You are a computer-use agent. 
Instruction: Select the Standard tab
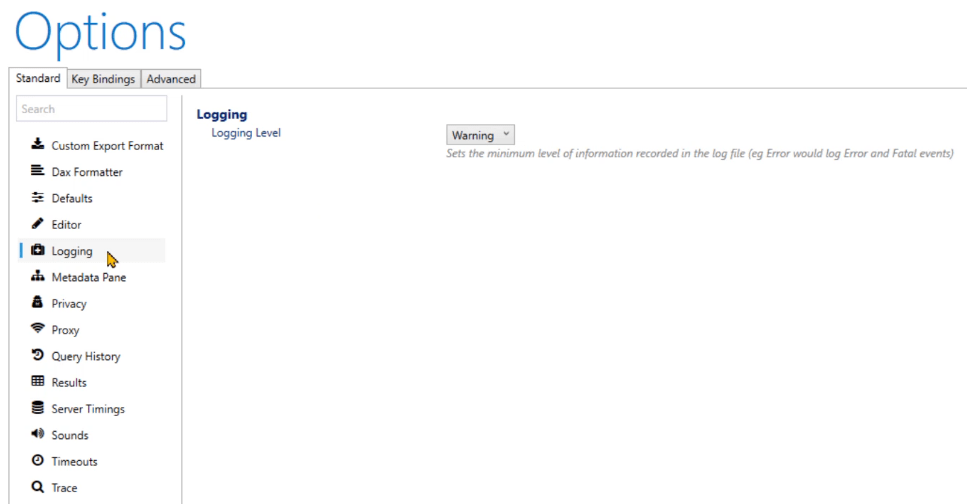38,78
